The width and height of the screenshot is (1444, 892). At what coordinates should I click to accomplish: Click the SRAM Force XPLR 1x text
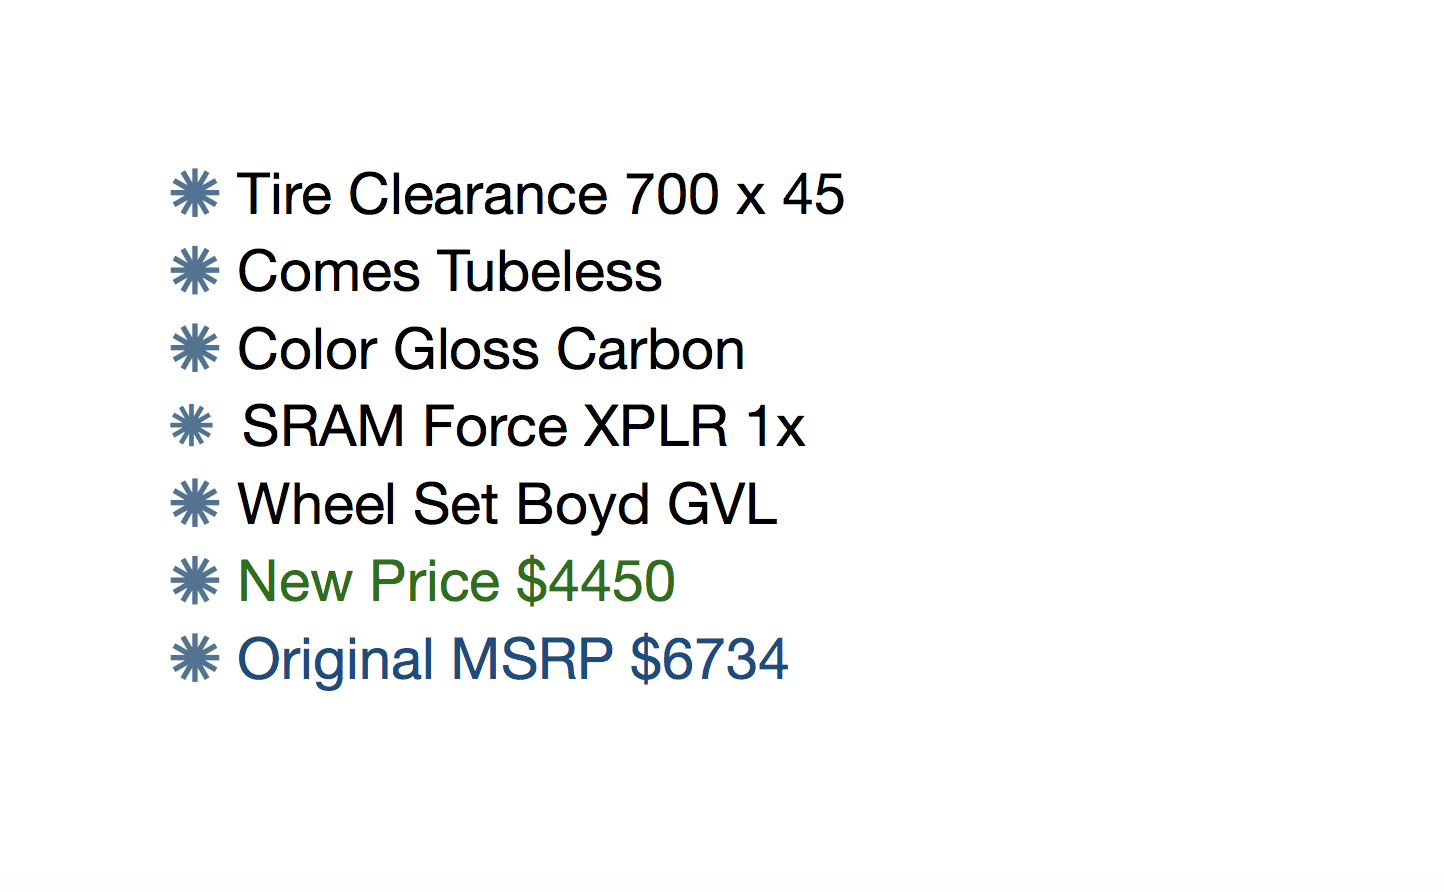click(x=522, y=427)
